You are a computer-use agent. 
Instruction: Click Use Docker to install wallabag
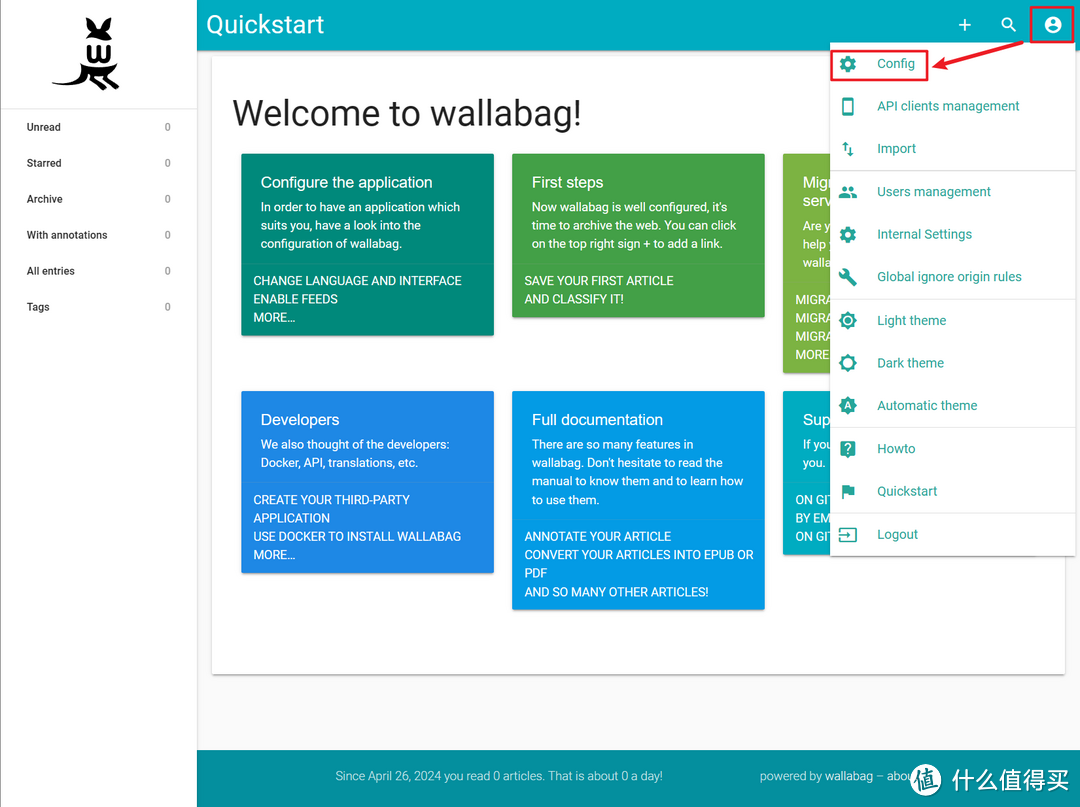tap(357, 537)
